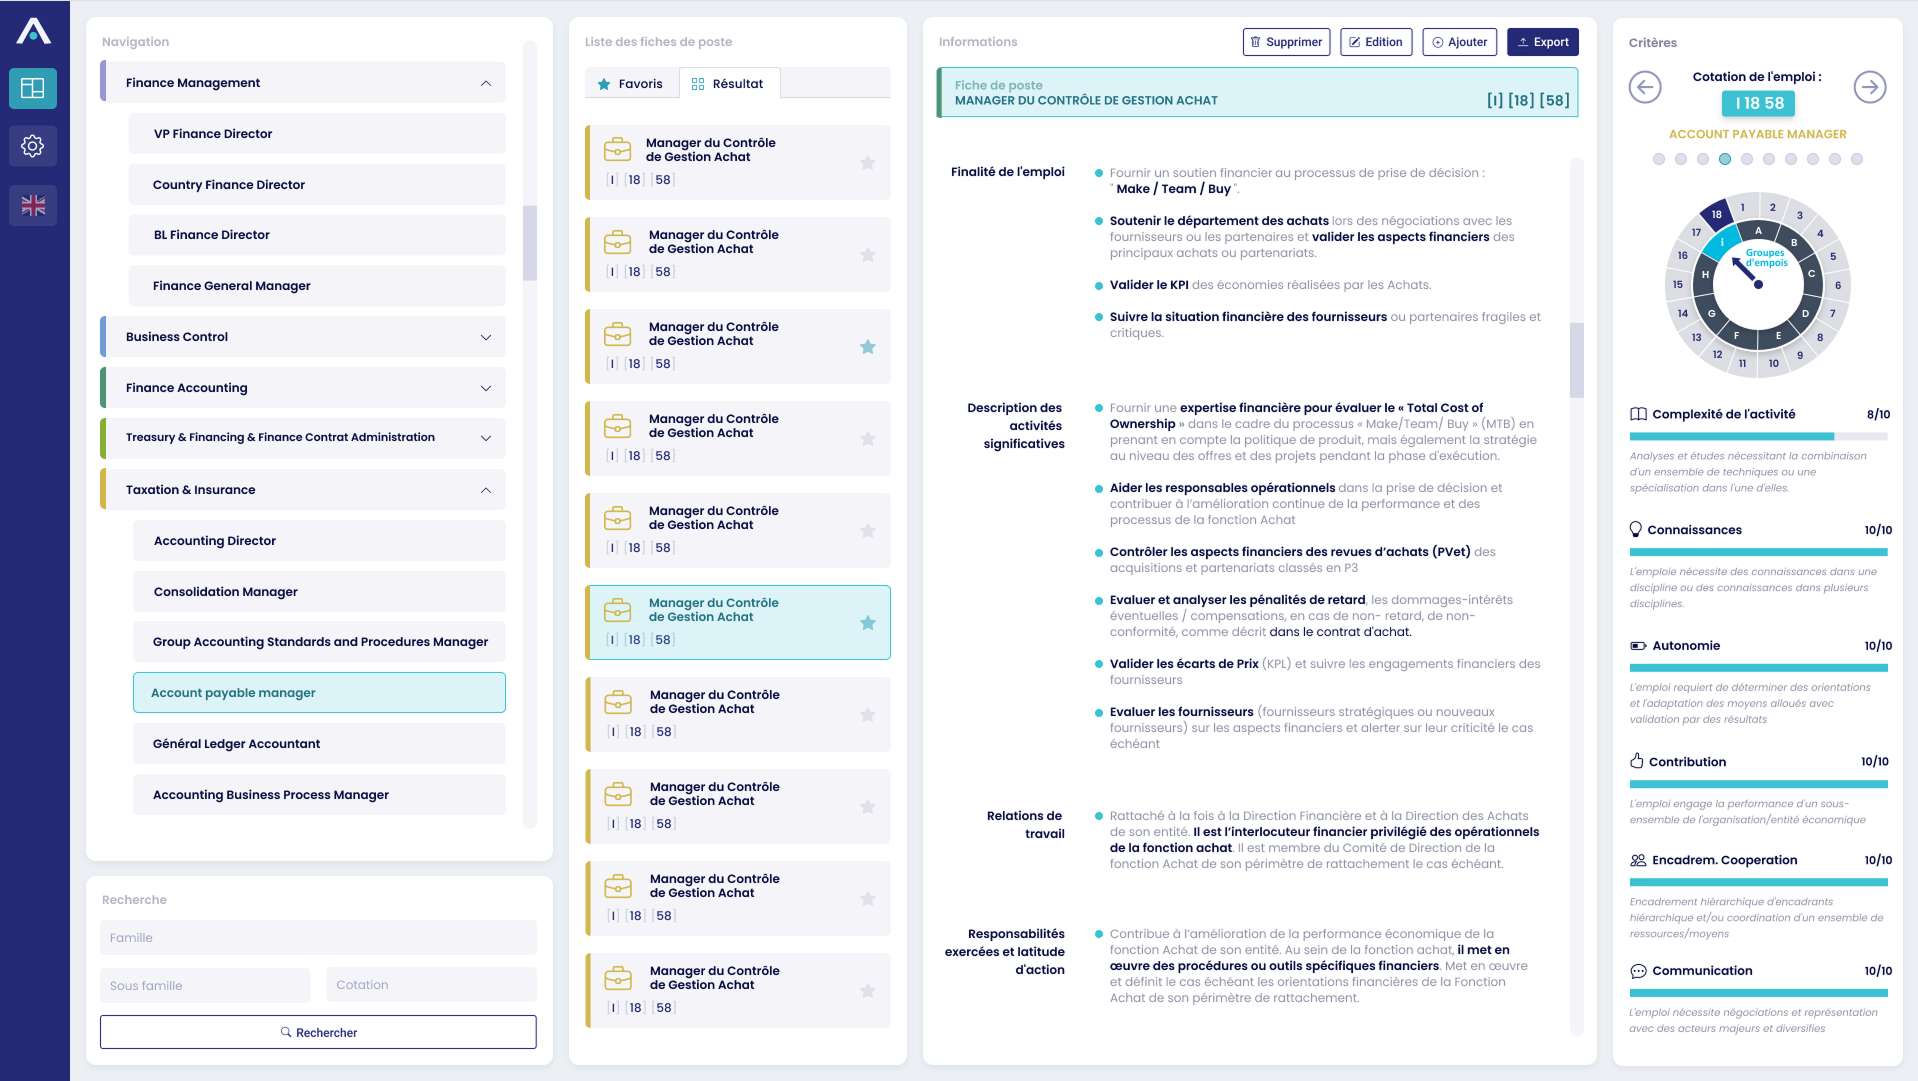
Task: Switch to the Favoris tab
Action: point(631,84)
